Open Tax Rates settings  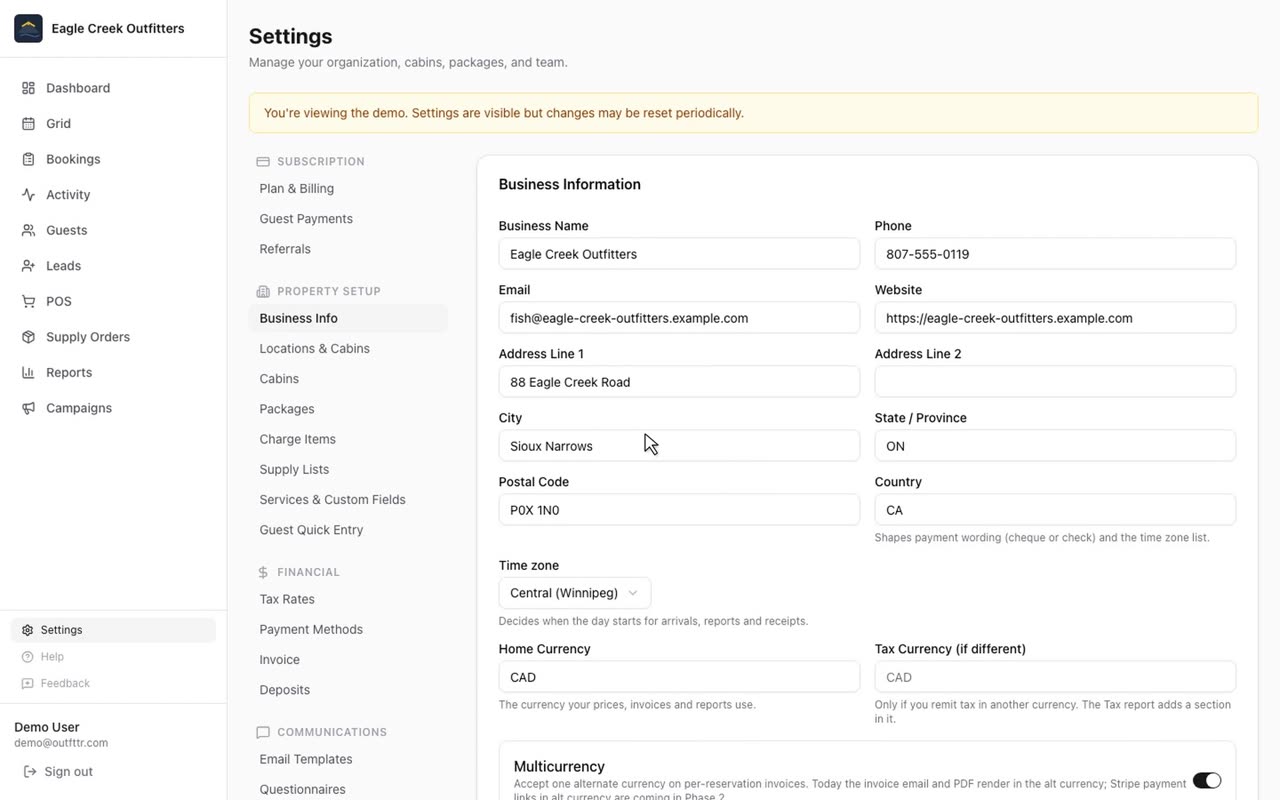pyautogui.click(x=287, y=599)
